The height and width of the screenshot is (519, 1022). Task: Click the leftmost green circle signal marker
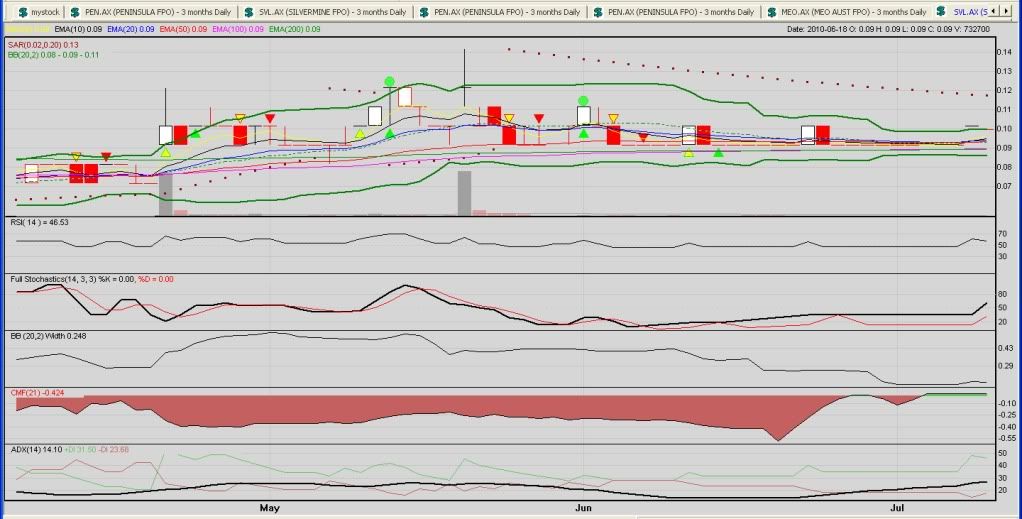tap(390, 81)
